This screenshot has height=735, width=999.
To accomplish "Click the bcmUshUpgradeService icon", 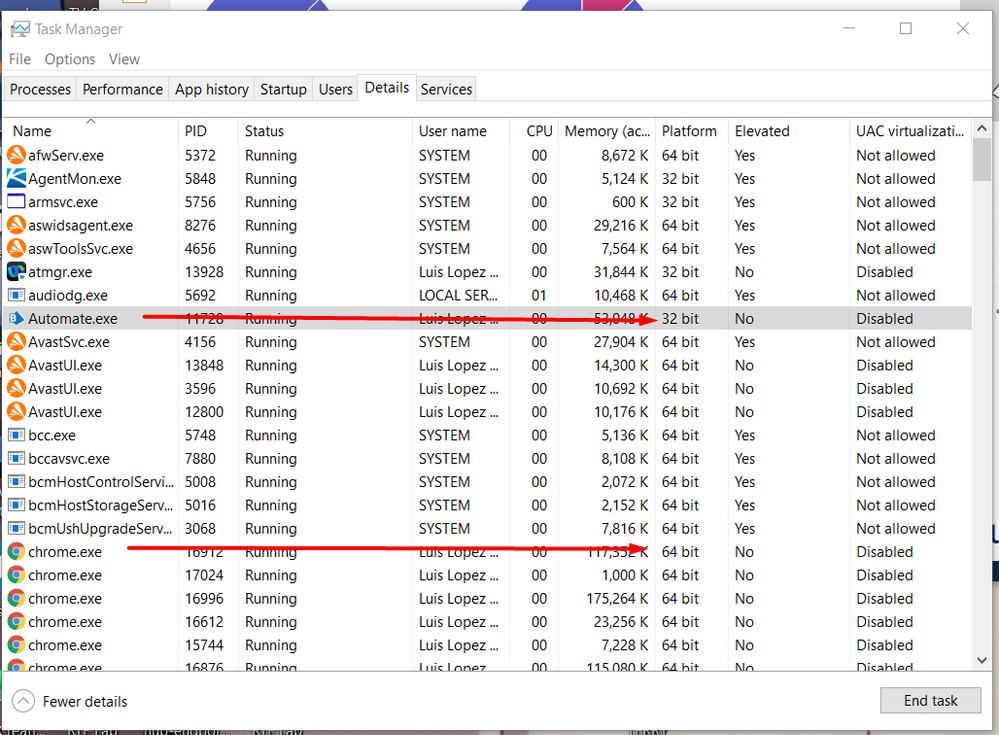I will 16,529.
